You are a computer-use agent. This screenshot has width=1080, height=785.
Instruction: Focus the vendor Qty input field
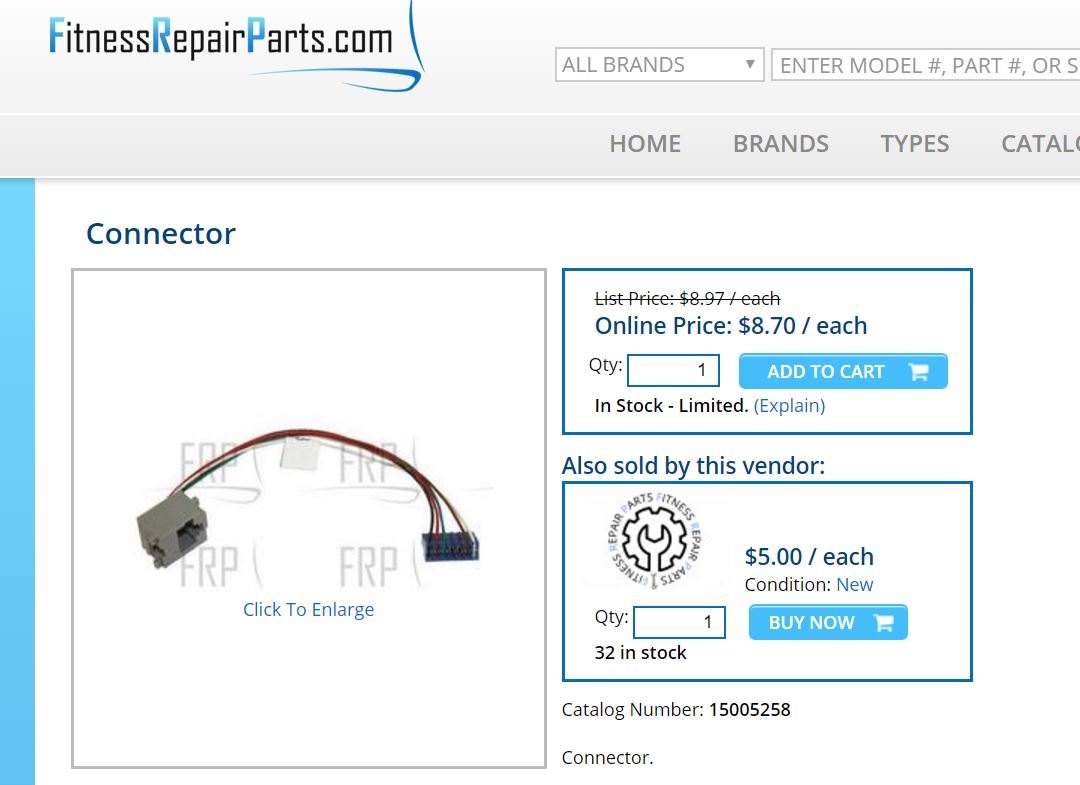679,622
